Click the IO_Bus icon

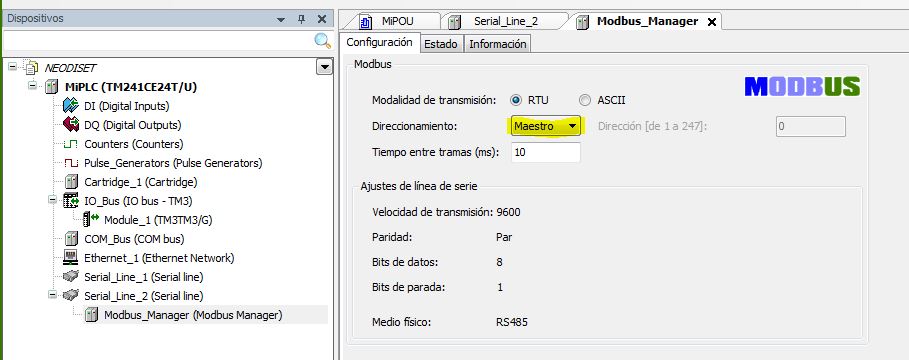71,201
